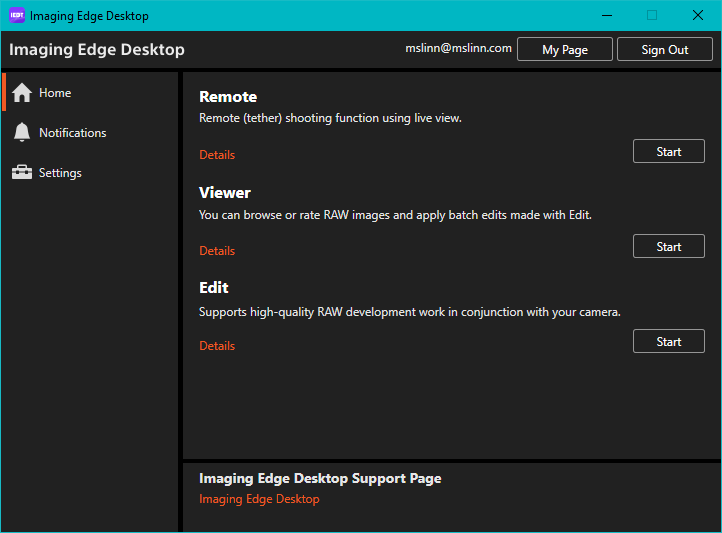Minimize the Imaging Edge Desktop window
Screen dimensions: 722x533
pos(606,15)
